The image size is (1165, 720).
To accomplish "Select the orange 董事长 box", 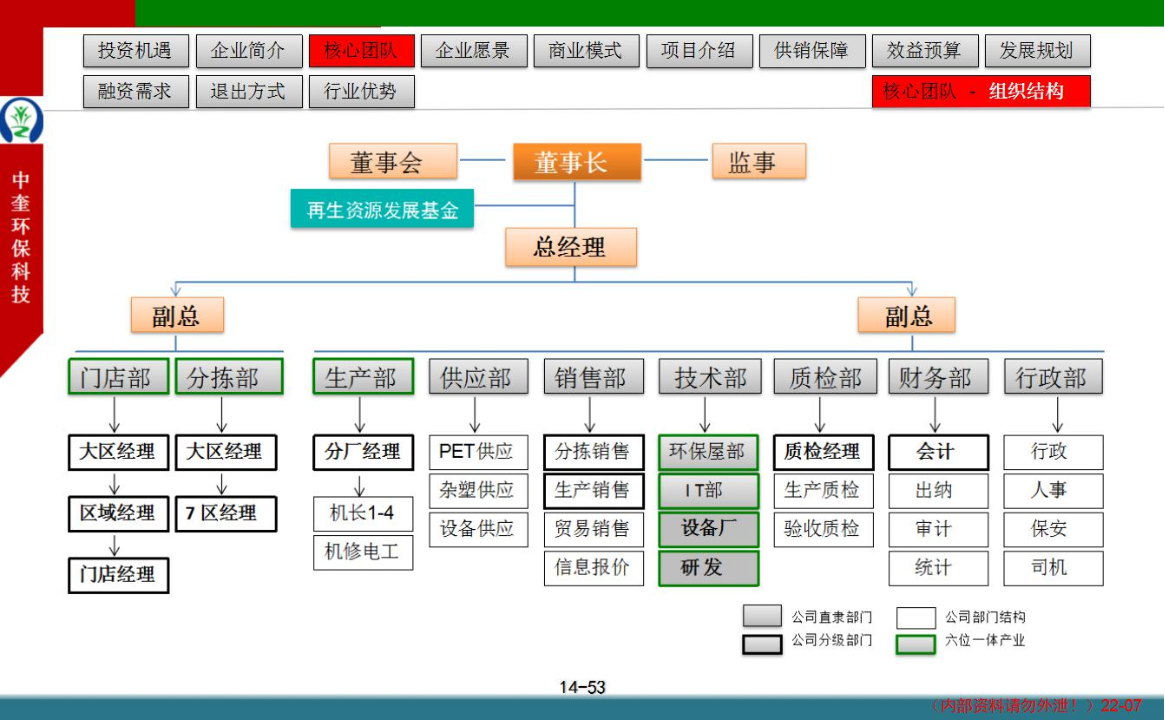I will (577, 161).
